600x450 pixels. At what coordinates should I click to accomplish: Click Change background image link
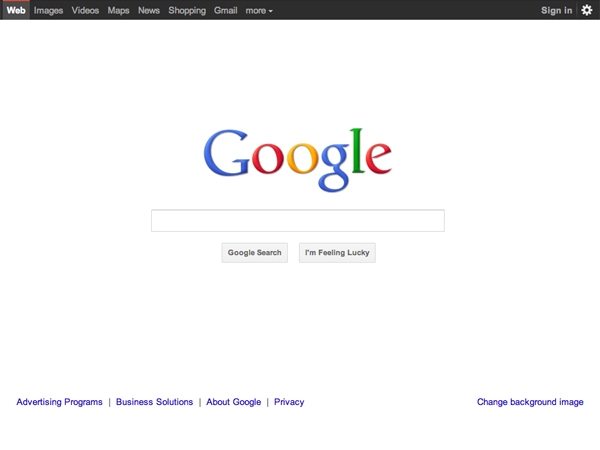click(530, 402)
